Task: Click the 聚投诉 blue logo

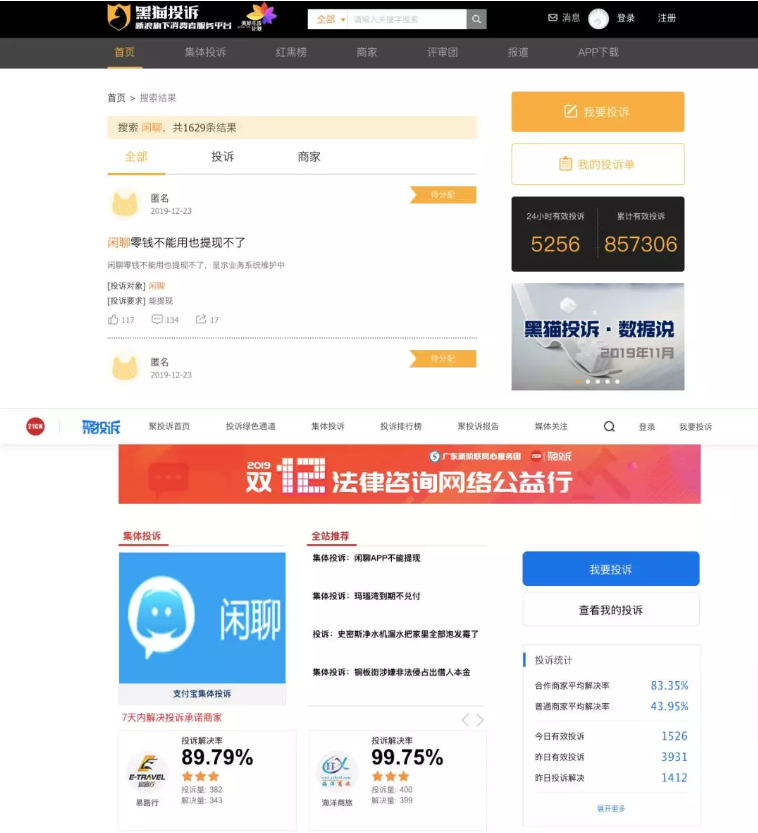Action: click(x=101, y=427)
